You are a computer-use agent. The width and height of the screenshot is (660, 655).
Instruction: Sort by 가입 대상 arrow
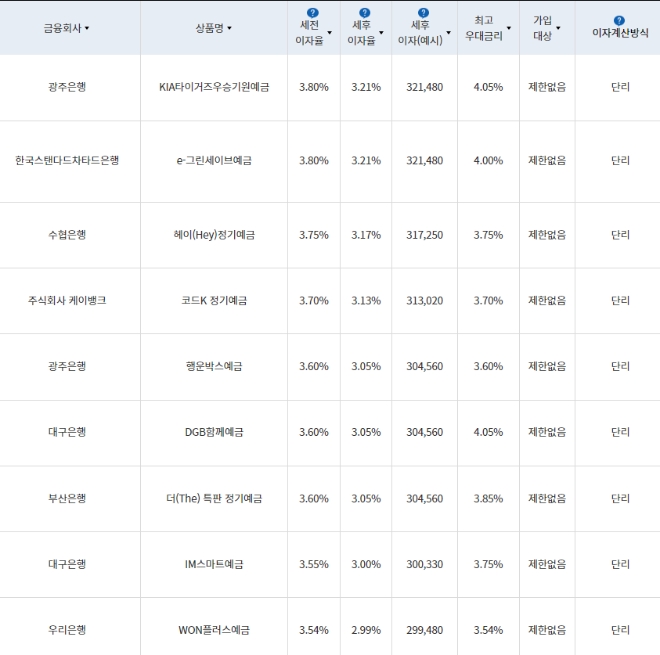click(559, 28)
